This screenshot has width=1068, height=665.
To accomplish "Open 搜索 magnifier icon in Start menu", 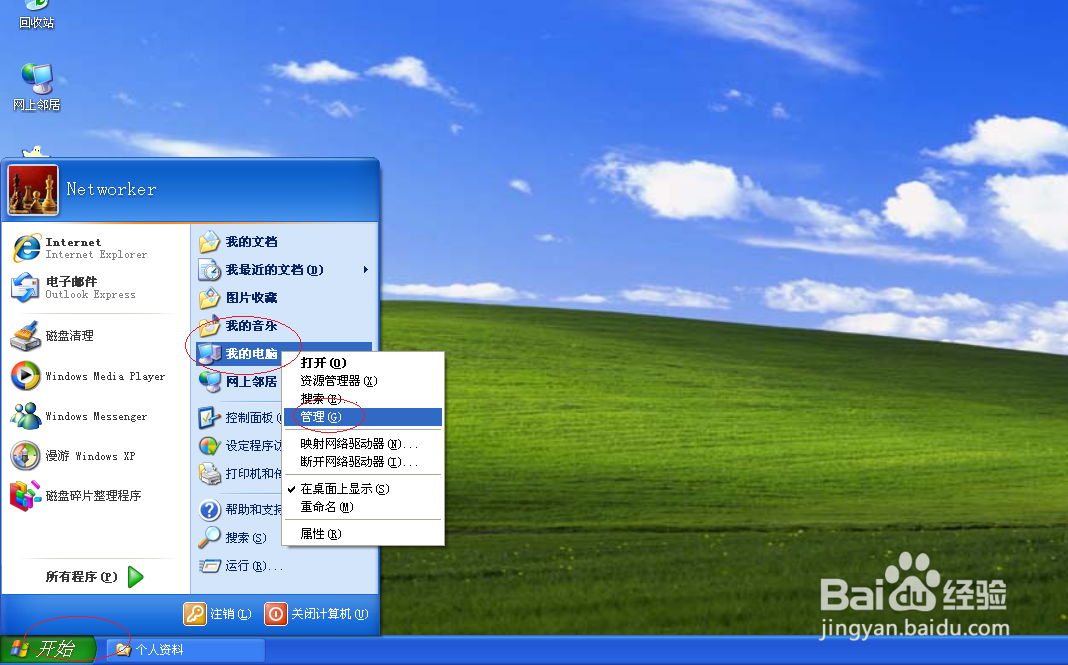I will click(209, 538).
